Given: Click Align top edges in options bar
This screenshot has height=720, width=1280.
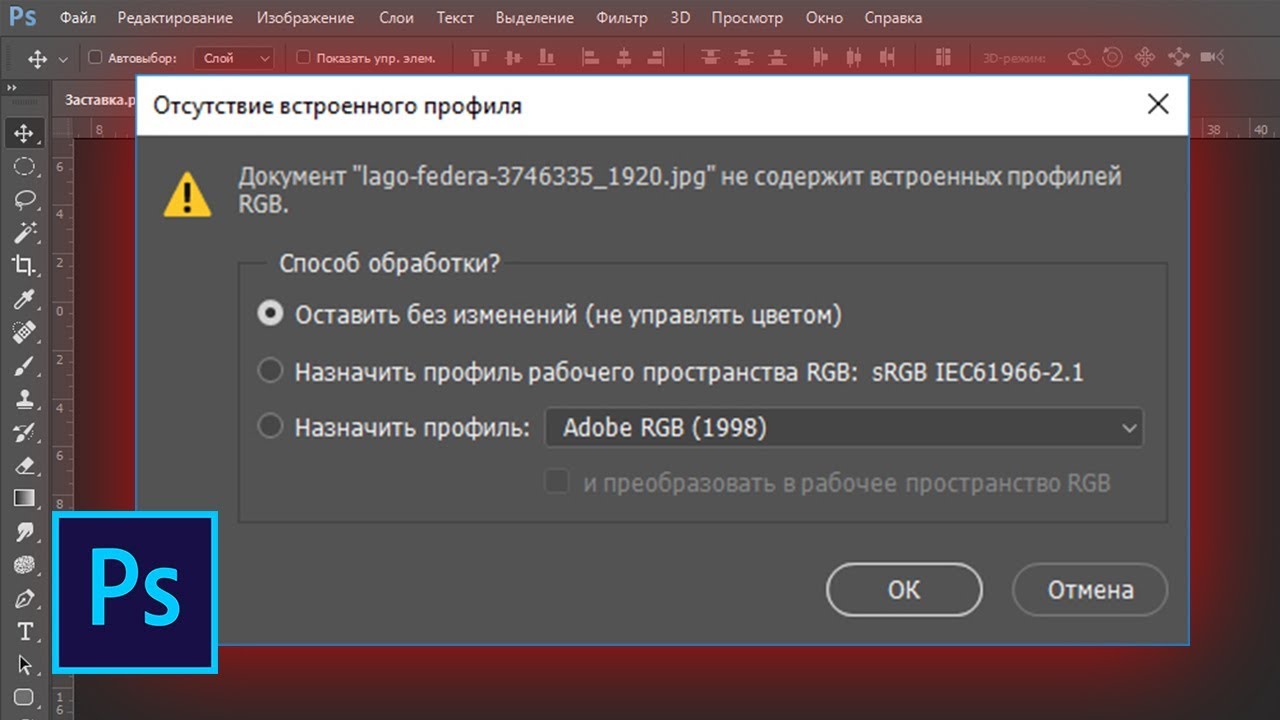Looking at the screenshot, I should 481,57.
